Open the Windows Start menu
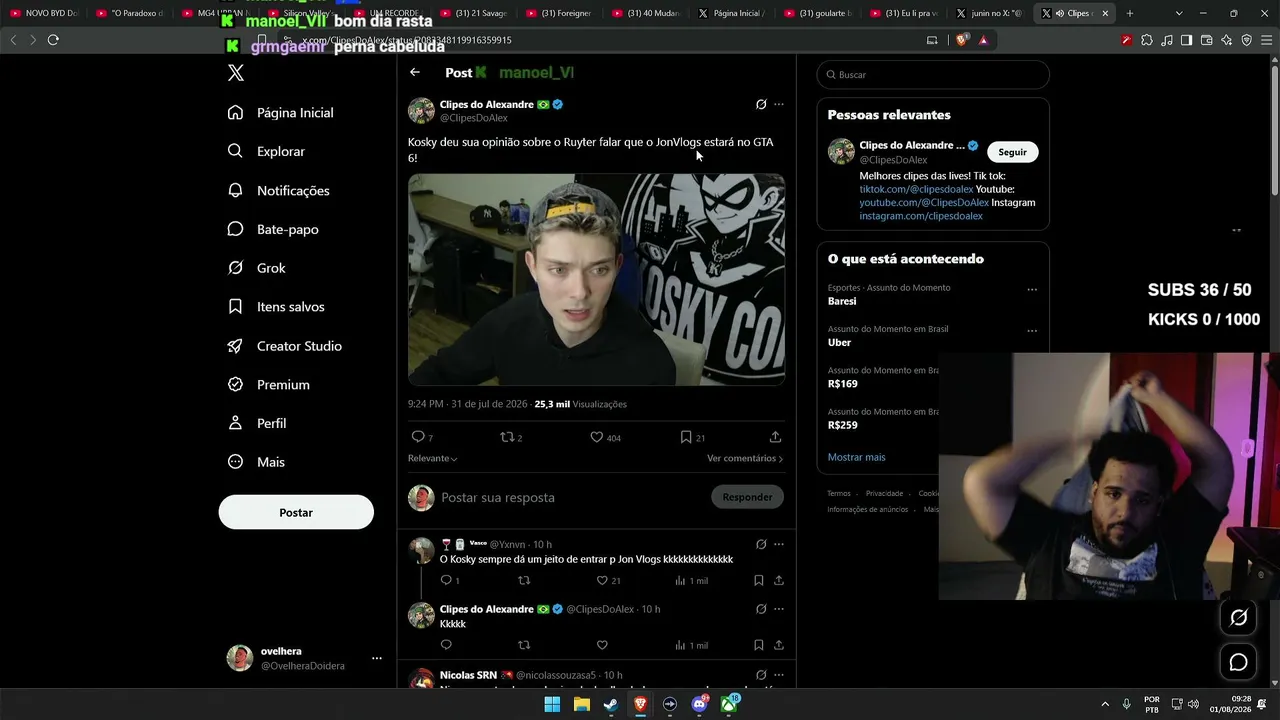1280x720 pixels. pos(552,704)
